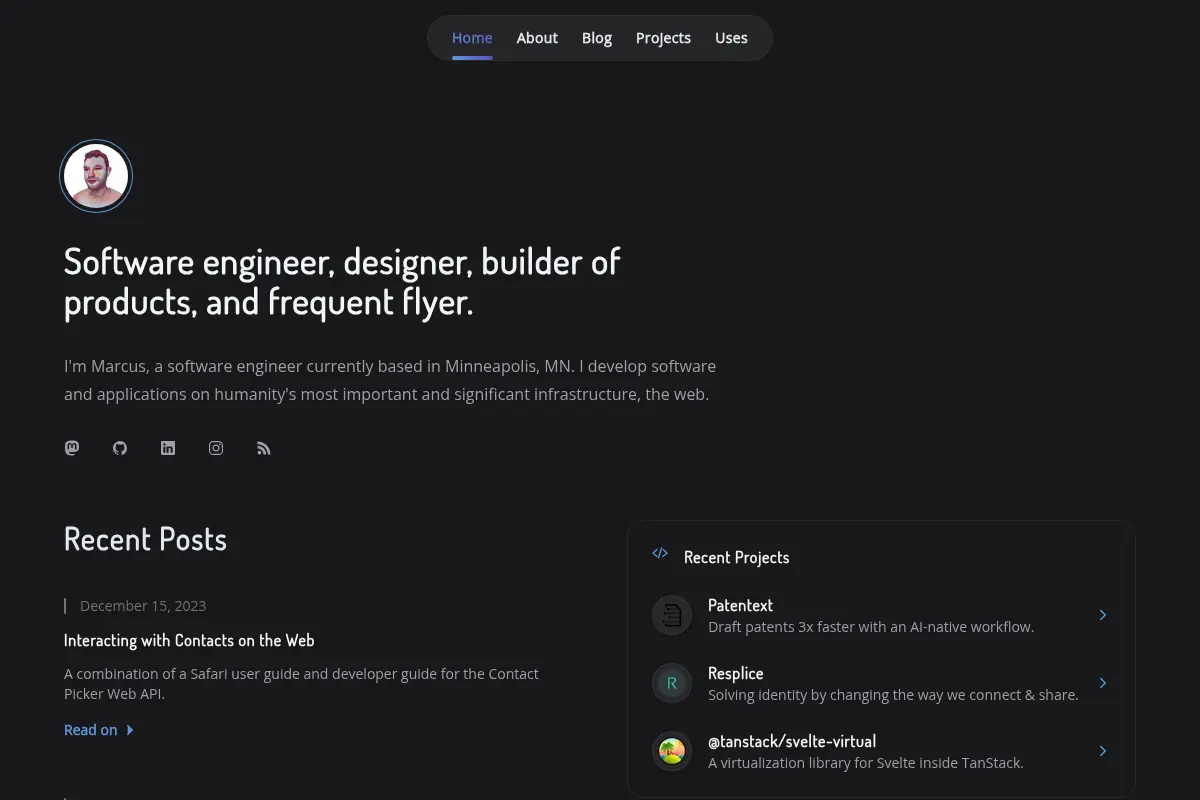Click the I'm Marcus intro paragraph
Image resolution: width=1200 pixels, height=800 pixels.
coord(390,380)
